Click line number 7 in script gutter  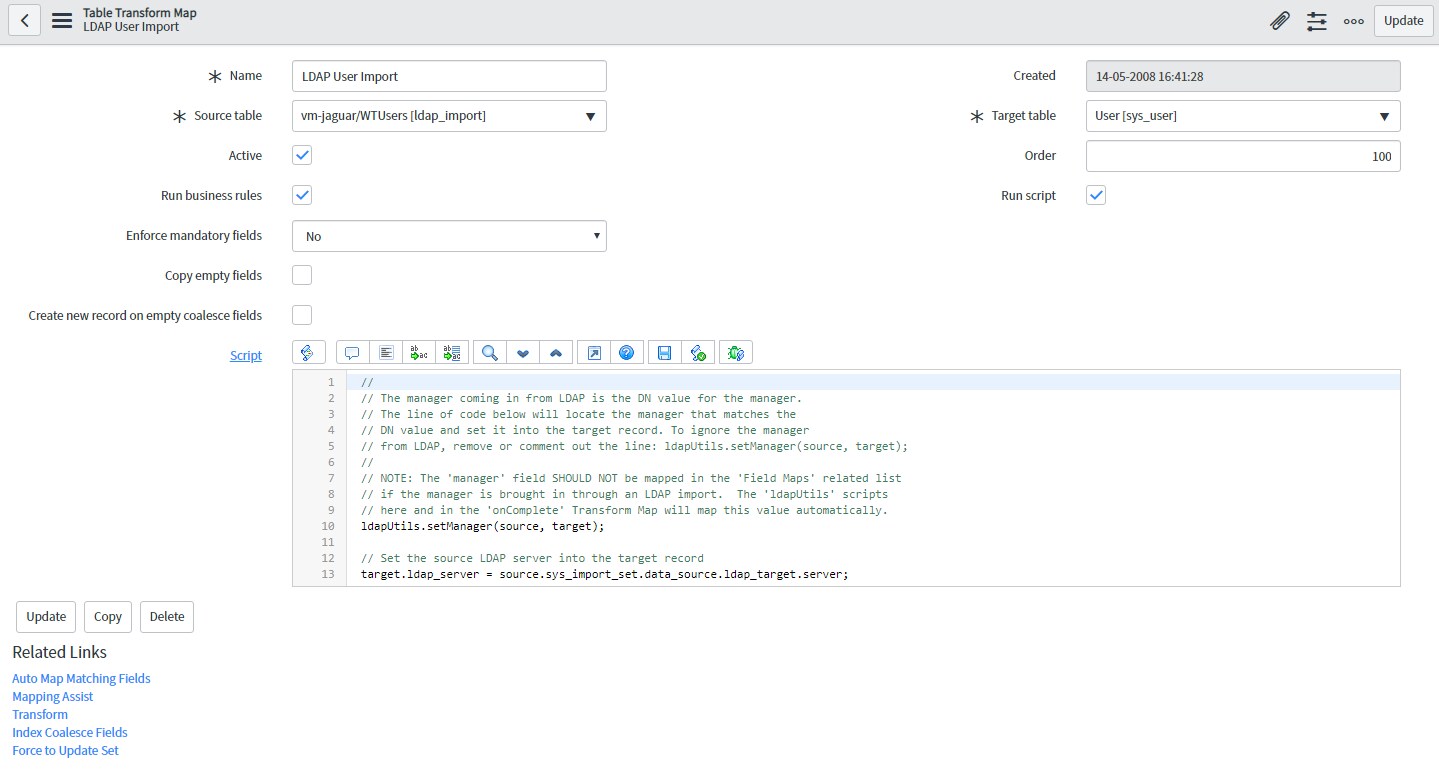point(330,478)
